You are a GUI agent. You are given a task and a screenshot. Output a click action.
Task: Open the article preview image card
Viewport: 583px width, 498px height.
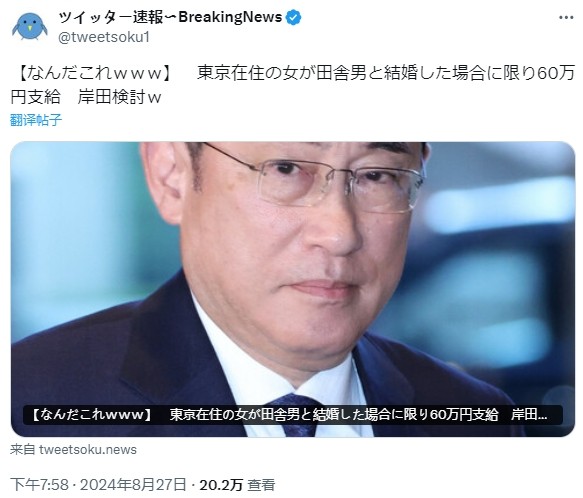point(293,289)
